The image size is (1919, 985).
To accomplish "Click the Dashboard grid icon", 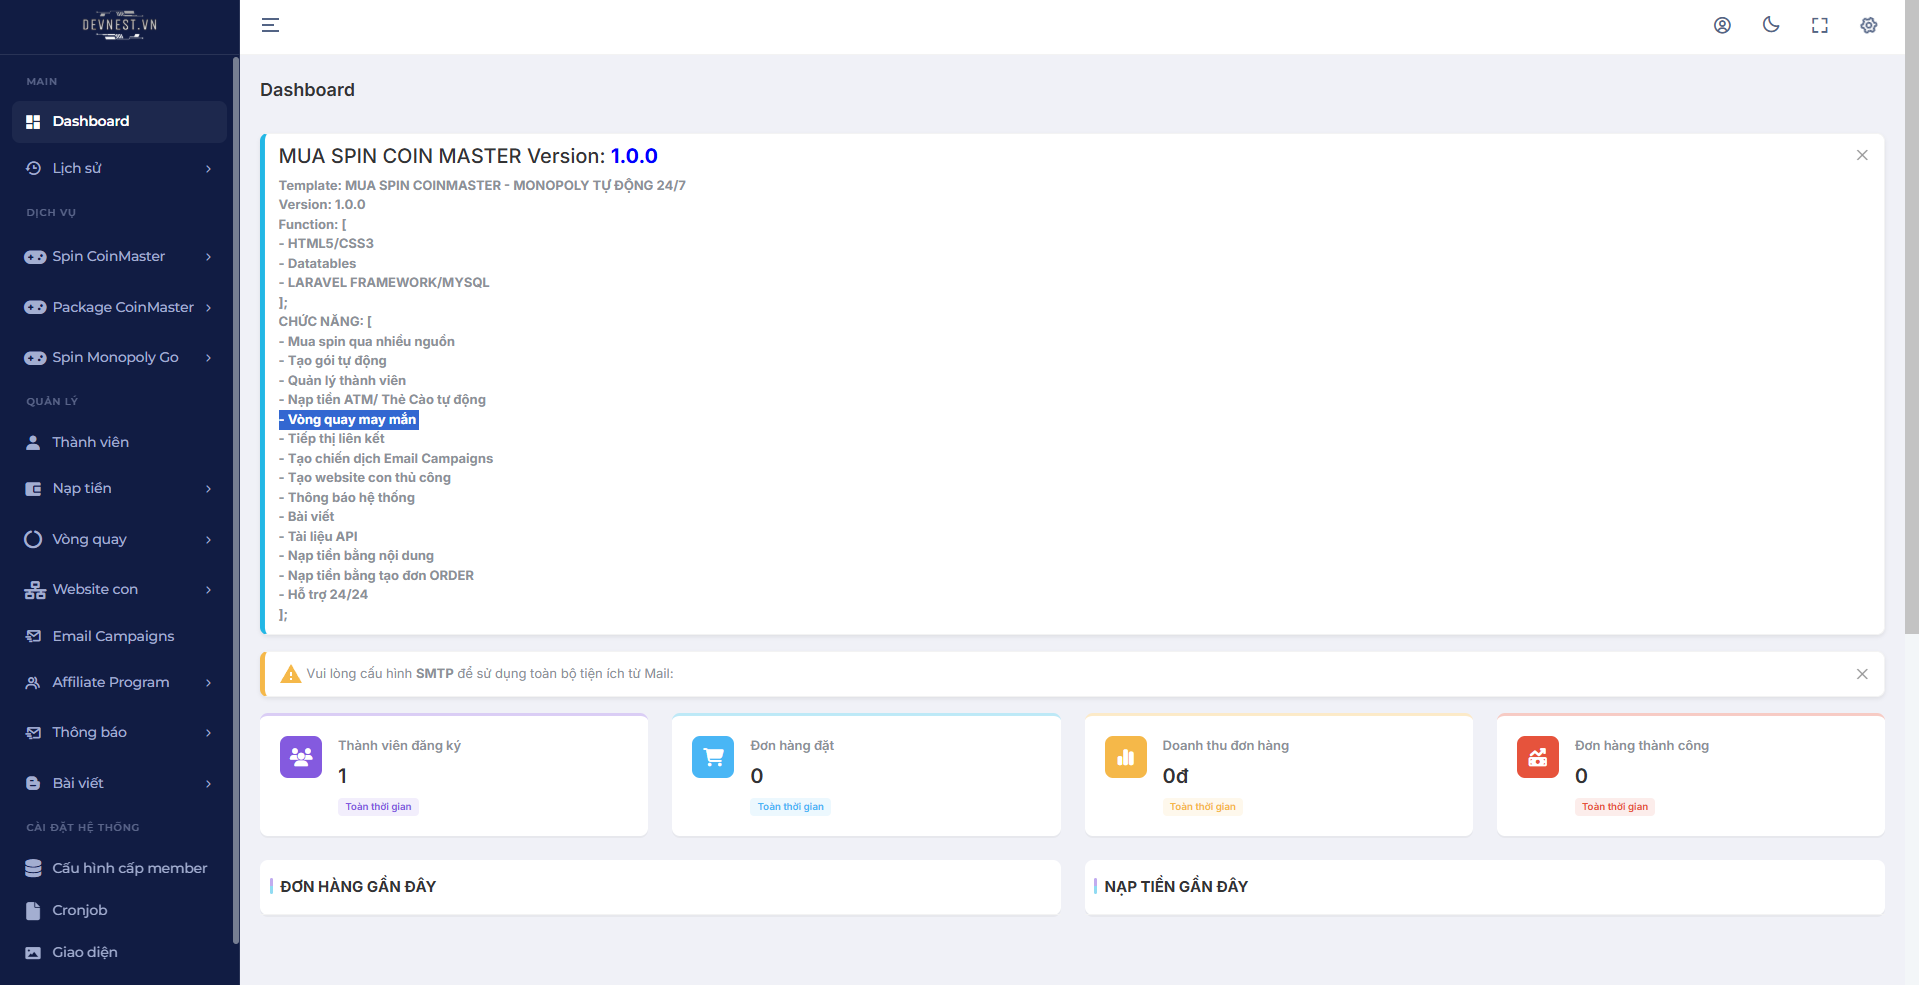I will point(33,121).
